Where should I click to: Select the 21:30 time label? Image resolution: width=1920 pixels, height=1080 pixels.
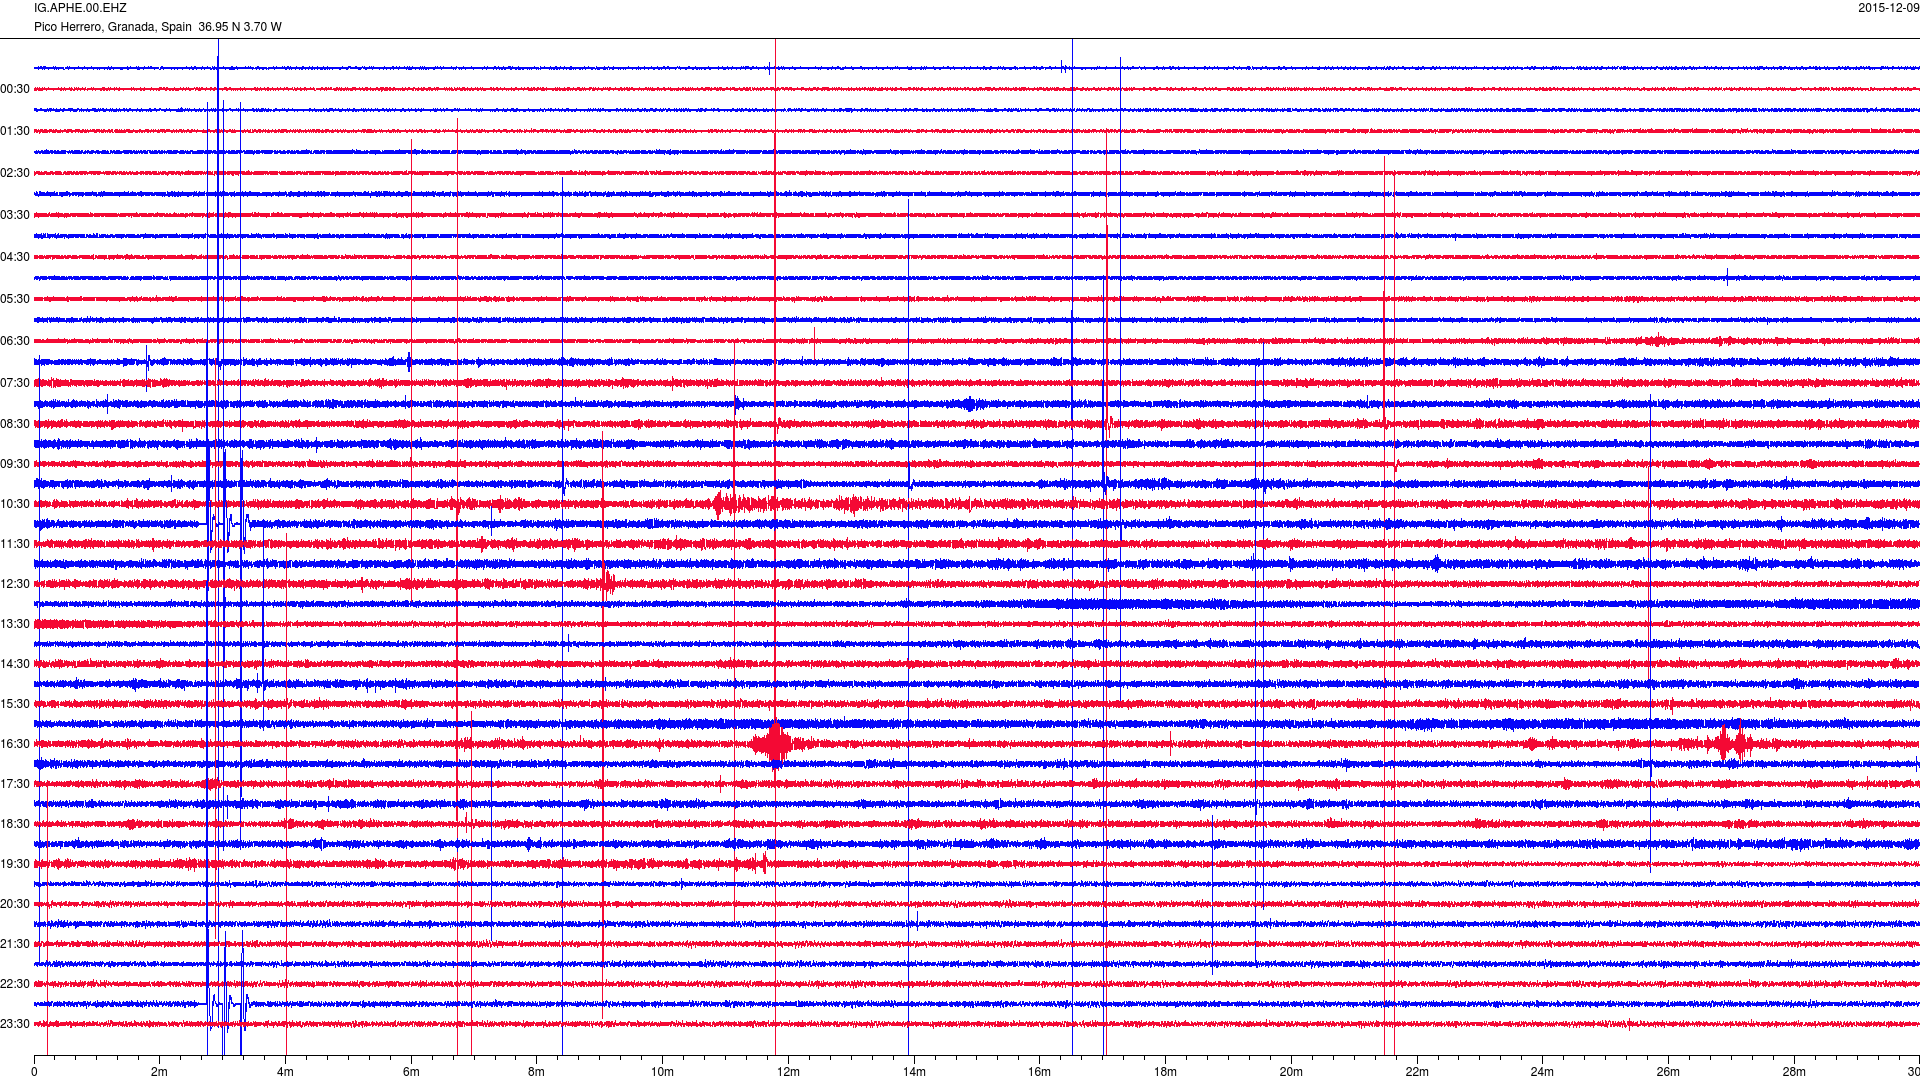[15, 944]
